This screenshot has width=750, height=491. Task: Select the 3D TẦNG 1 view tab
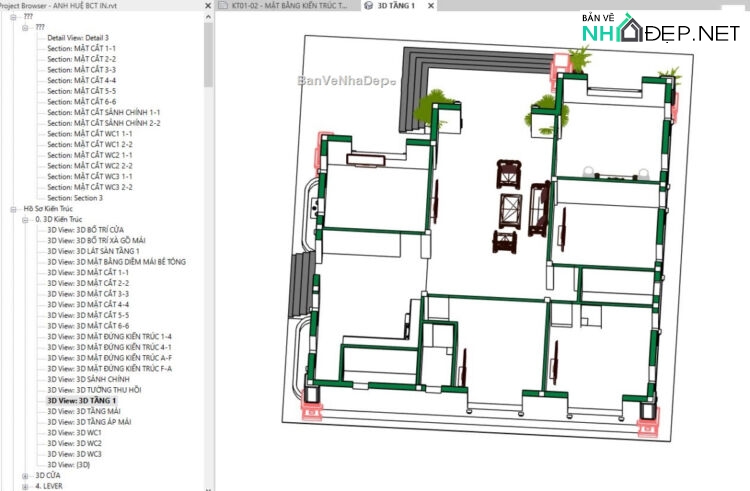point(397,6)
